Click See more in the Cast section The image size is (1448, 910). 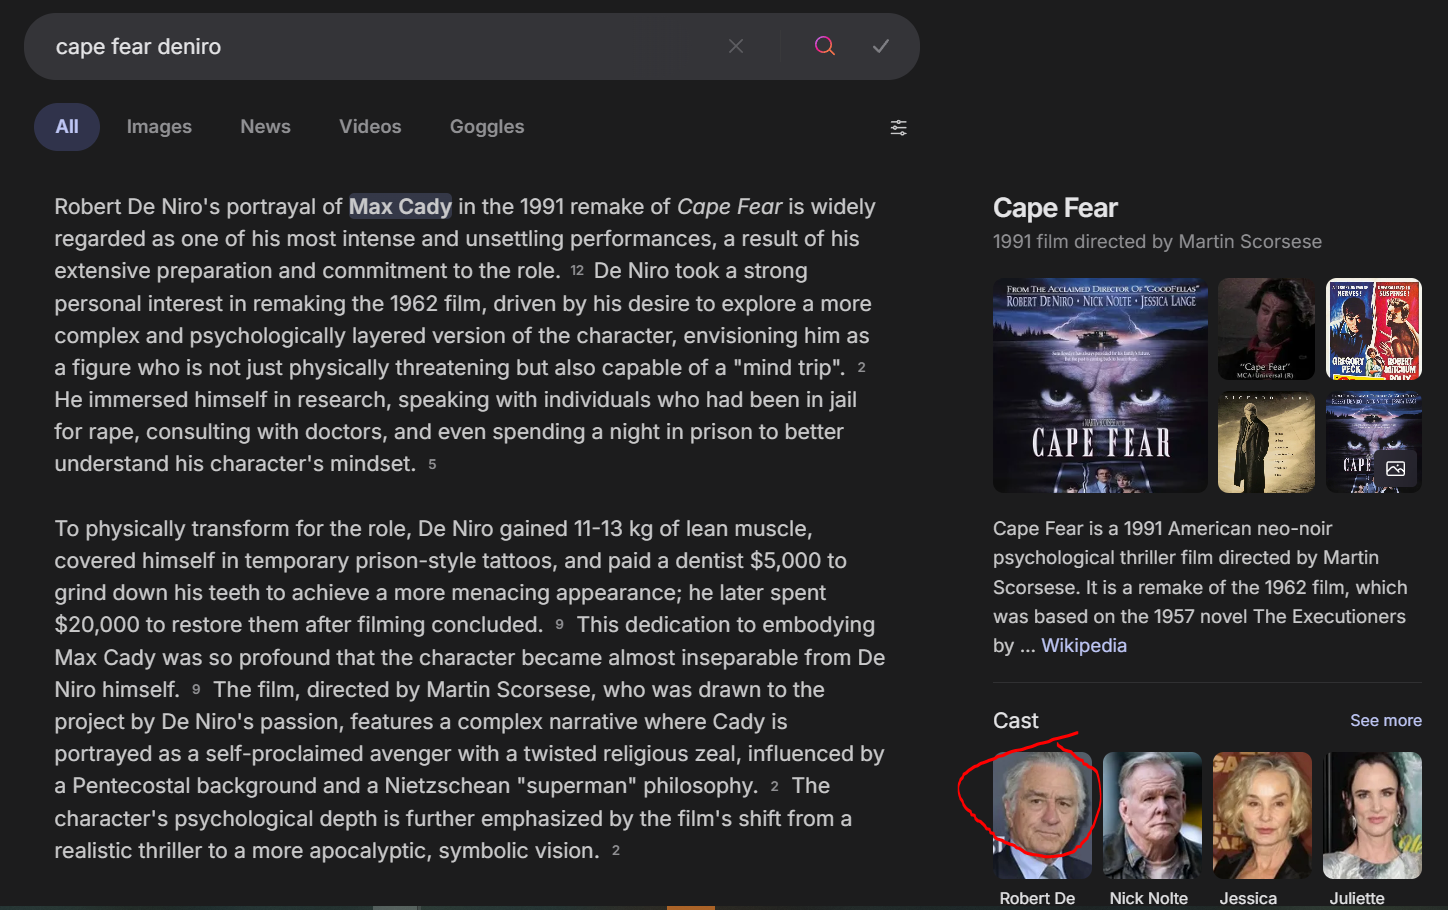[1385, 721]
